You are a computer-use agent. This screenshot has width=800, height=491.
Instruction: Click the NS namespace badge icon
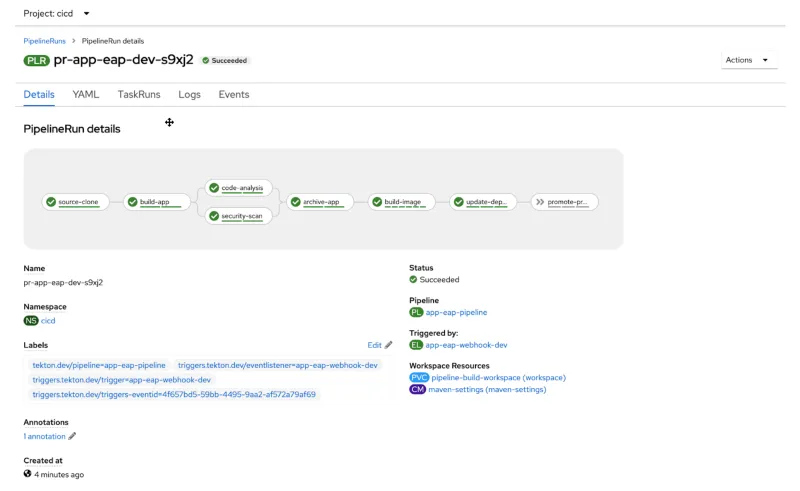(x=30, y=321)
